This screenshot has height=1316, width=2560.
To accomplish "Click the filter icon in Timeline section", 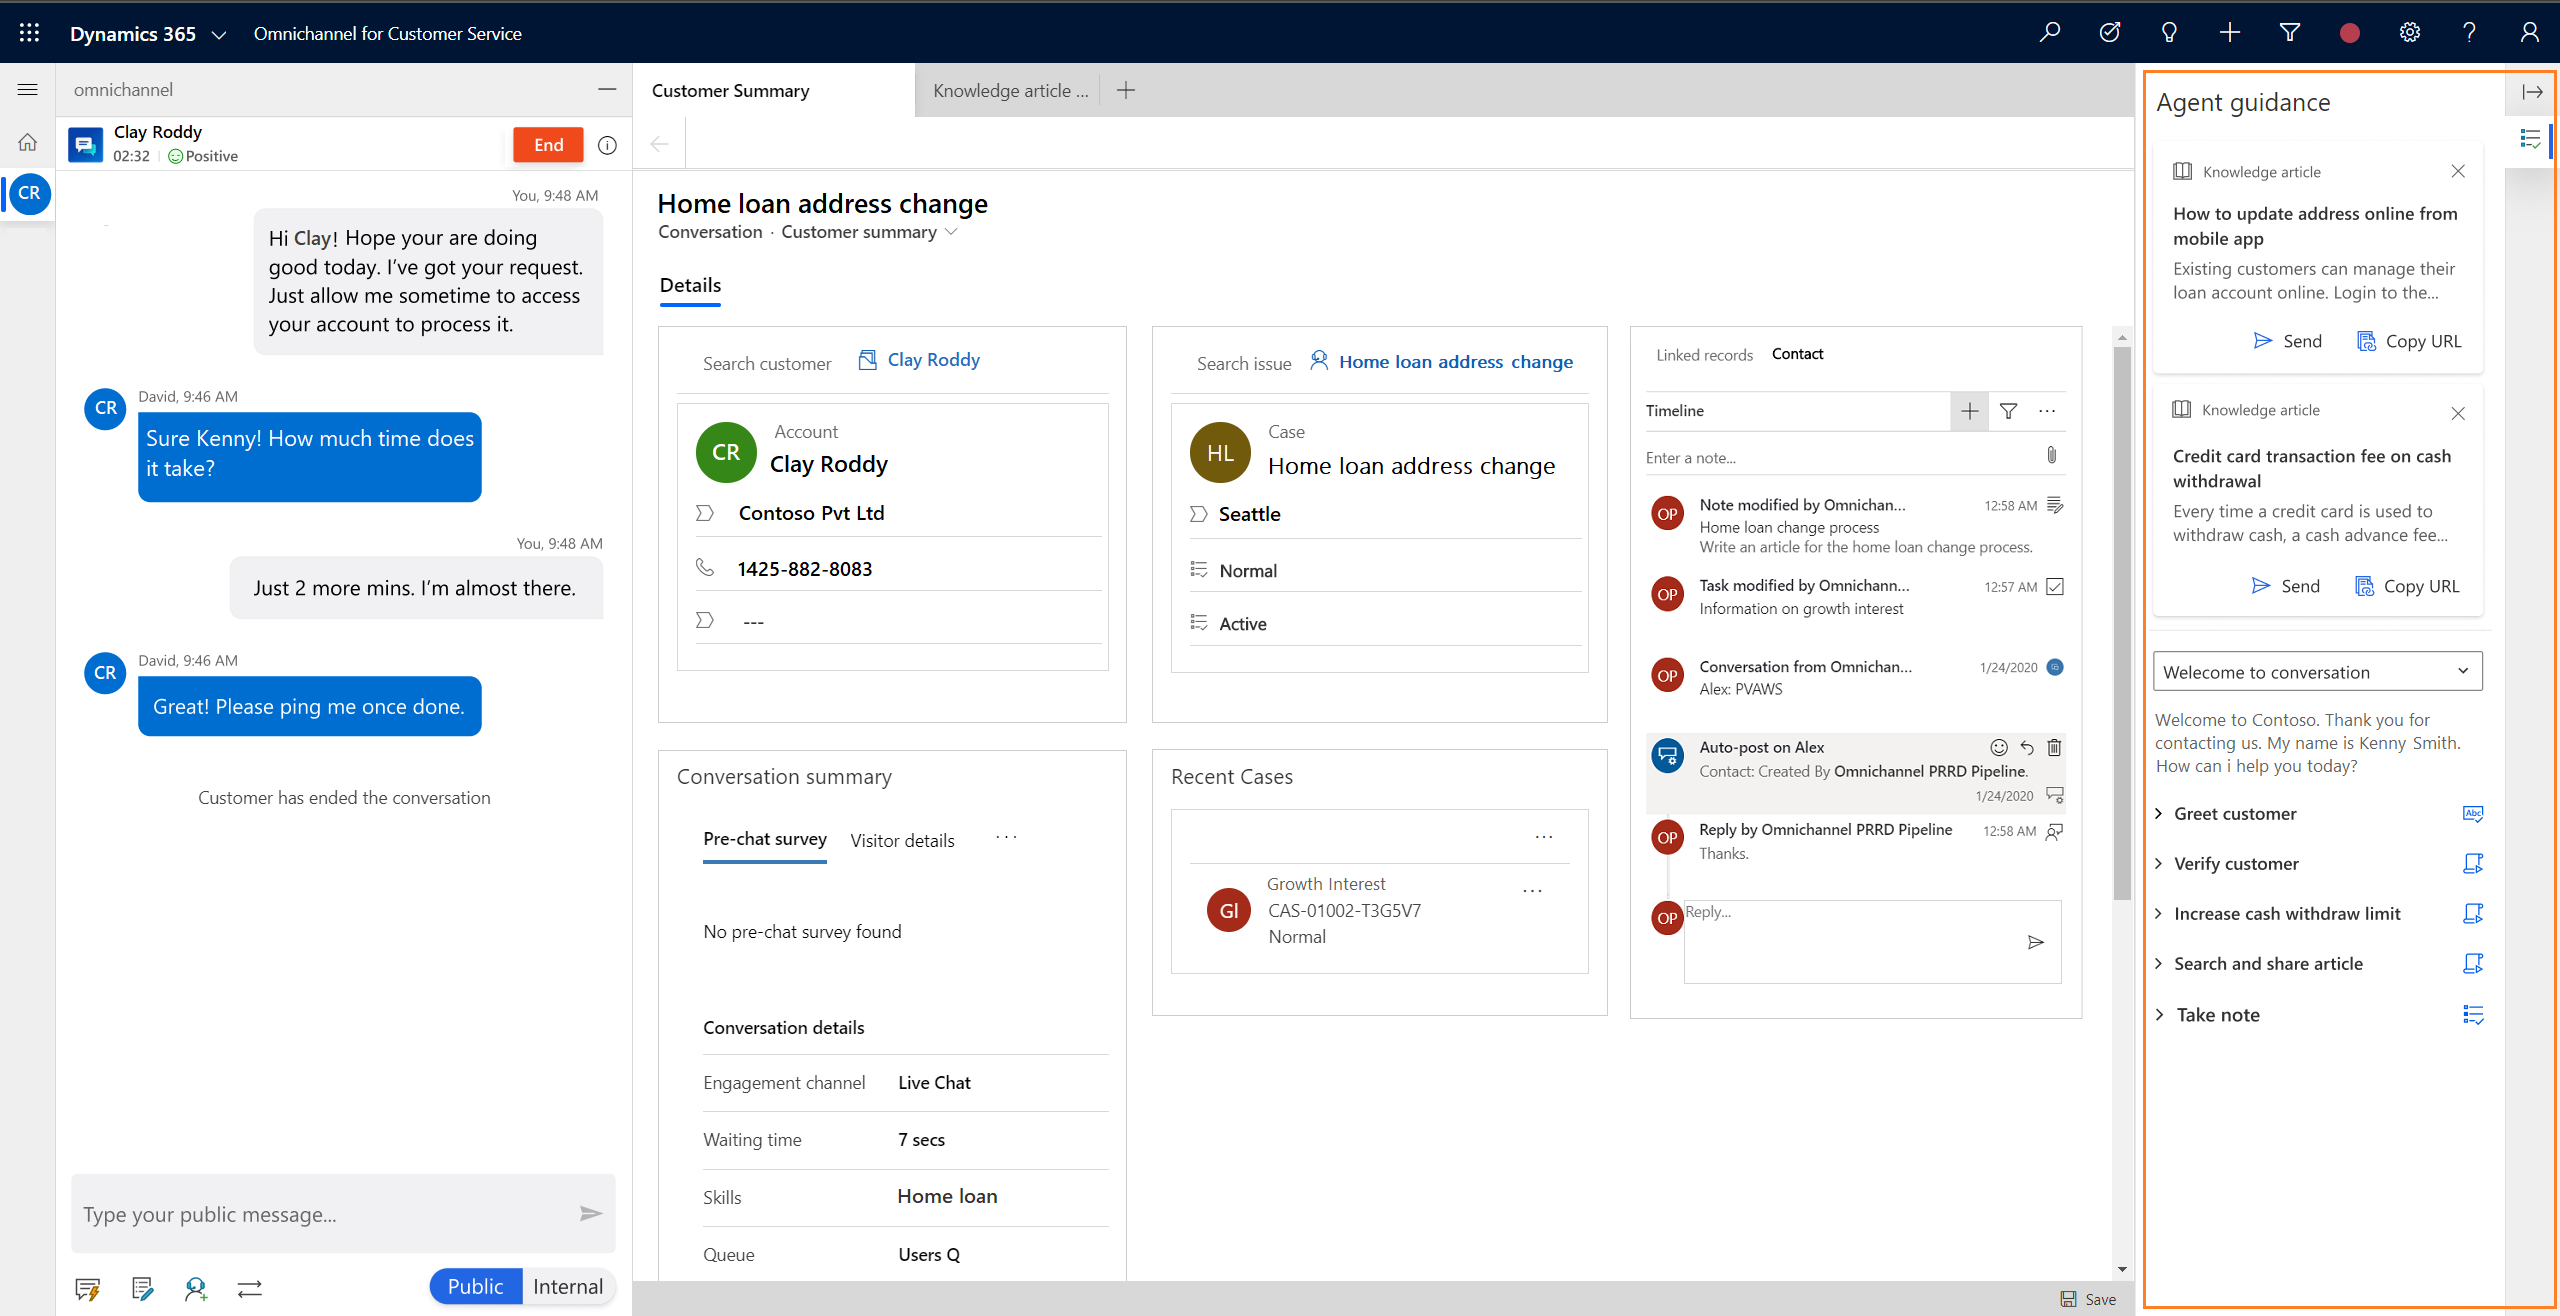I will (2011, 411).
